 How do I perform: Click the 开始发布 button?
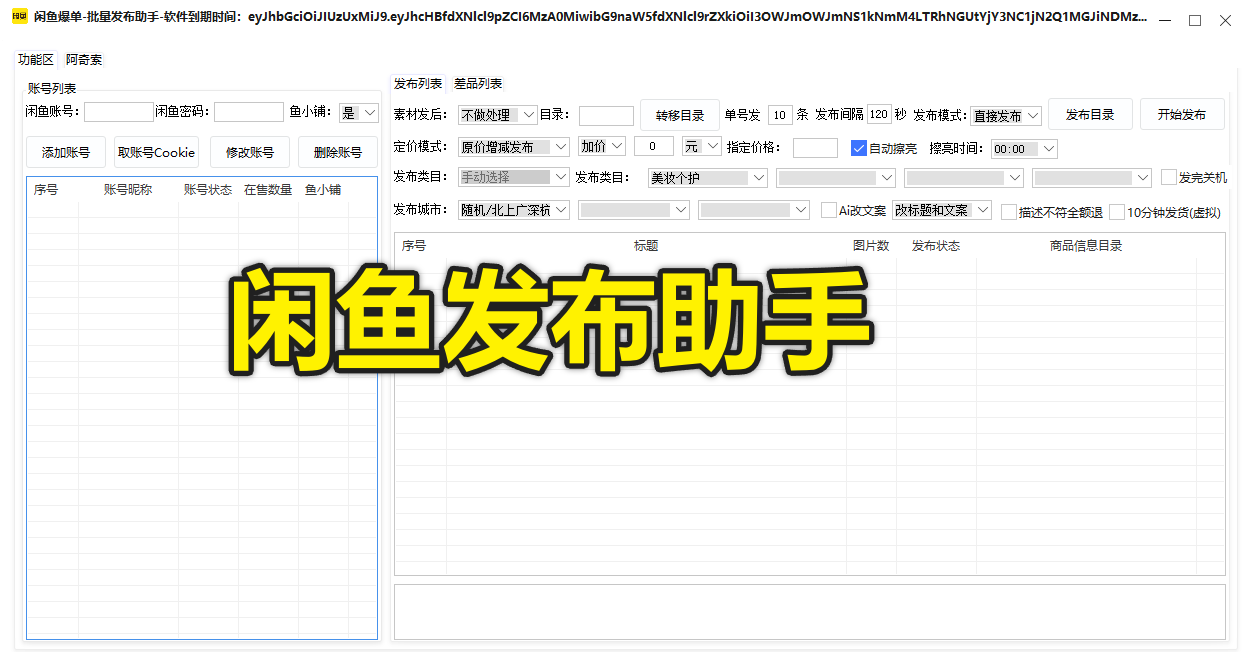click(1182, 115)
